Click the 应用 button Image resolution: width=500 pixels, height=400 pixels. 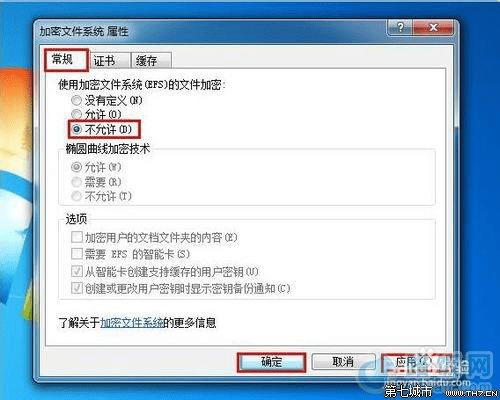coord(413,362)
